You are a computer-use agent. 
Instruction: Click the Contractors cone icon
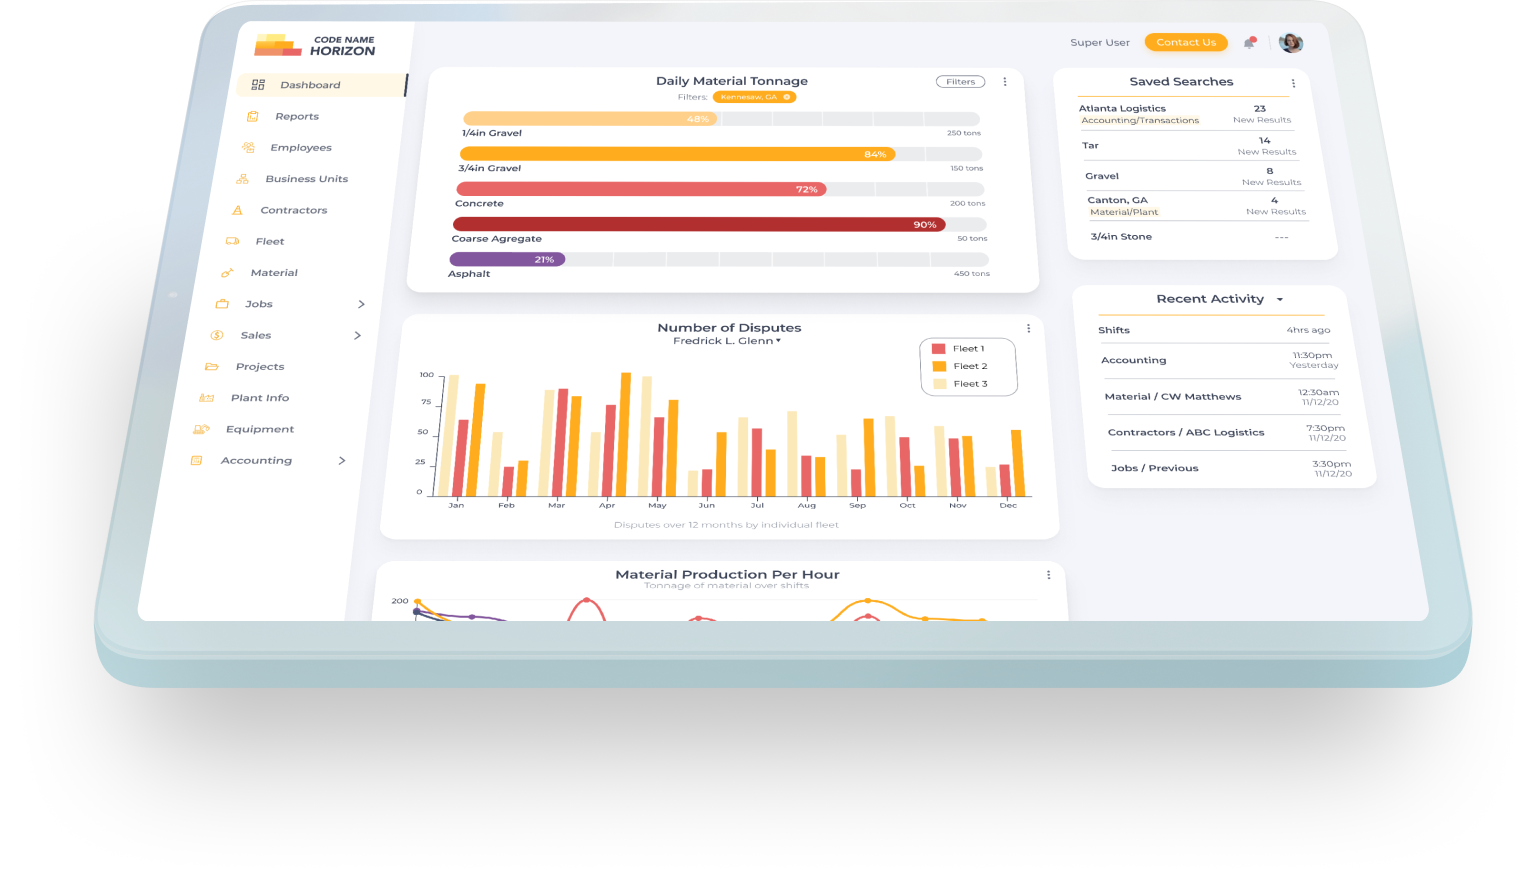click(x=237, y=210)
